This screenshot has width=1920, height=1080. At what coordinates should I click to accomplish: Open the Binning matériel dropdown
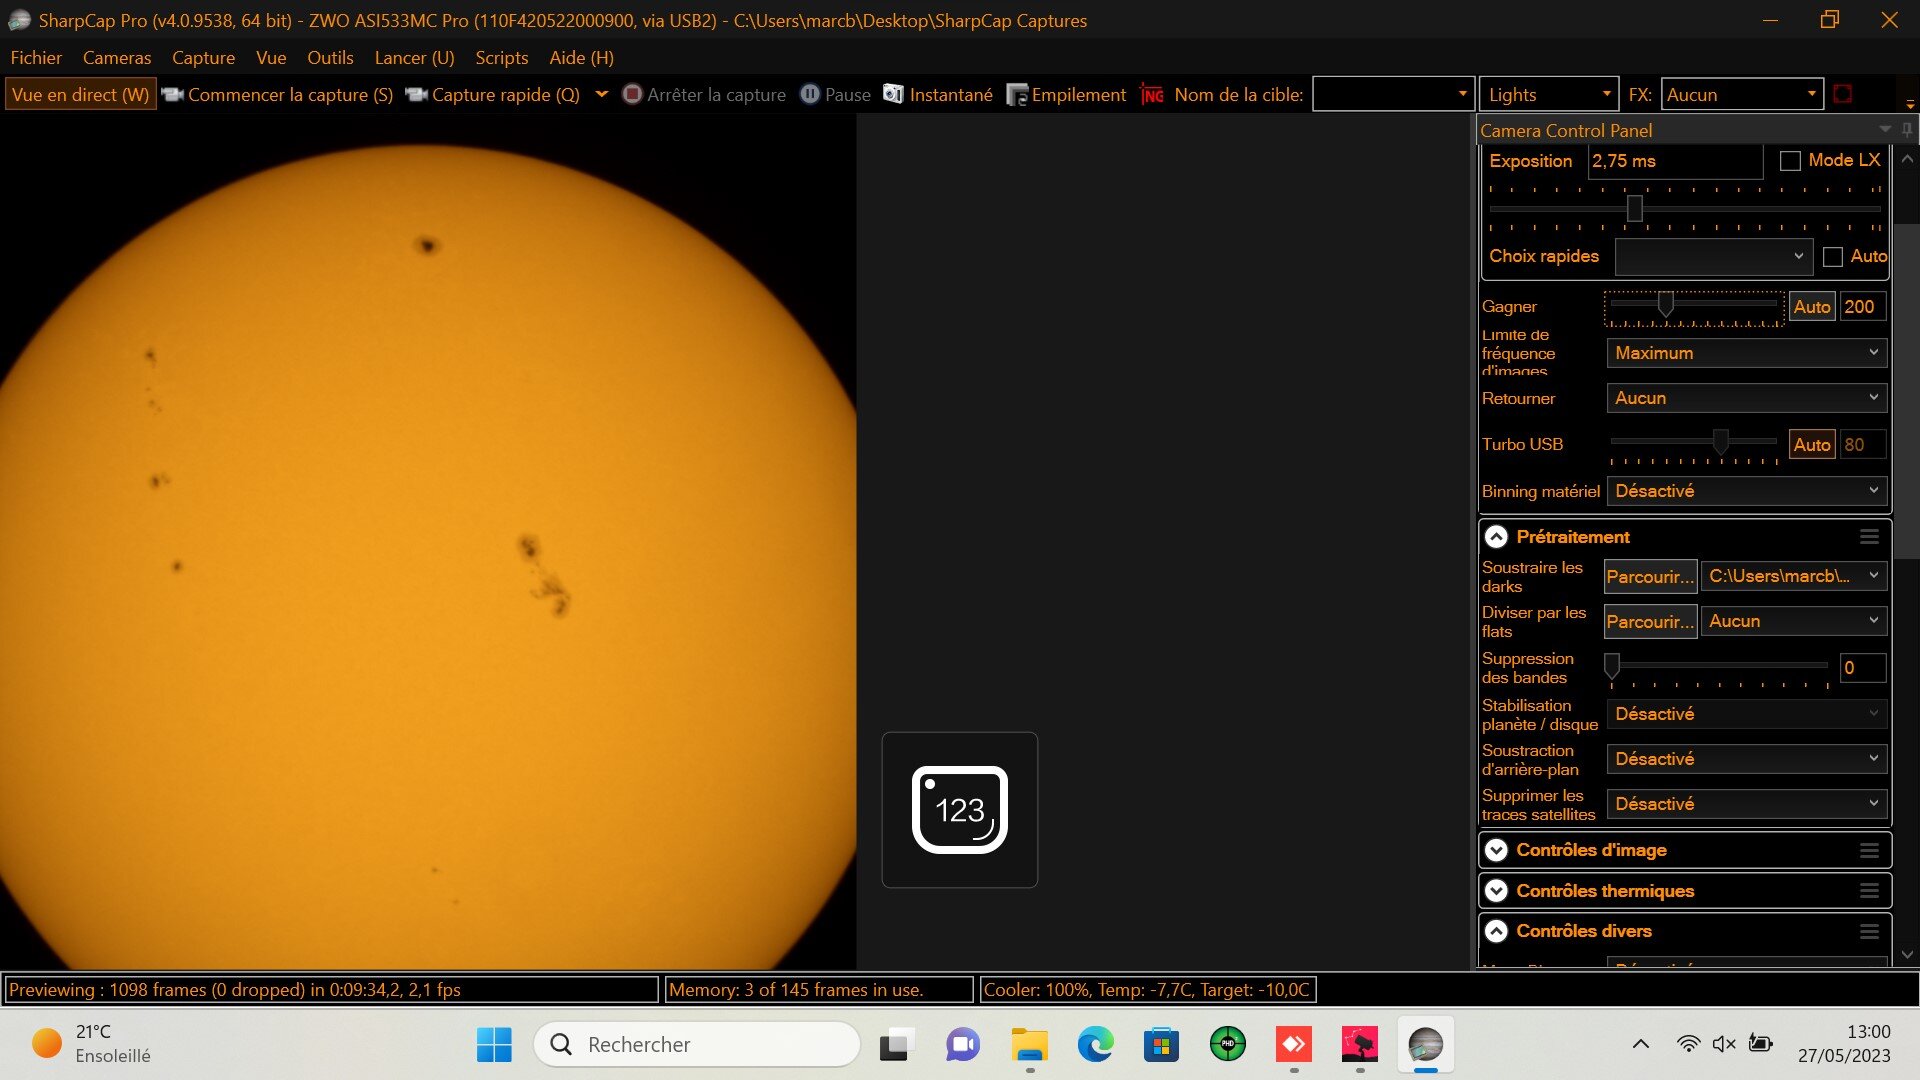tap(1746, 491)
